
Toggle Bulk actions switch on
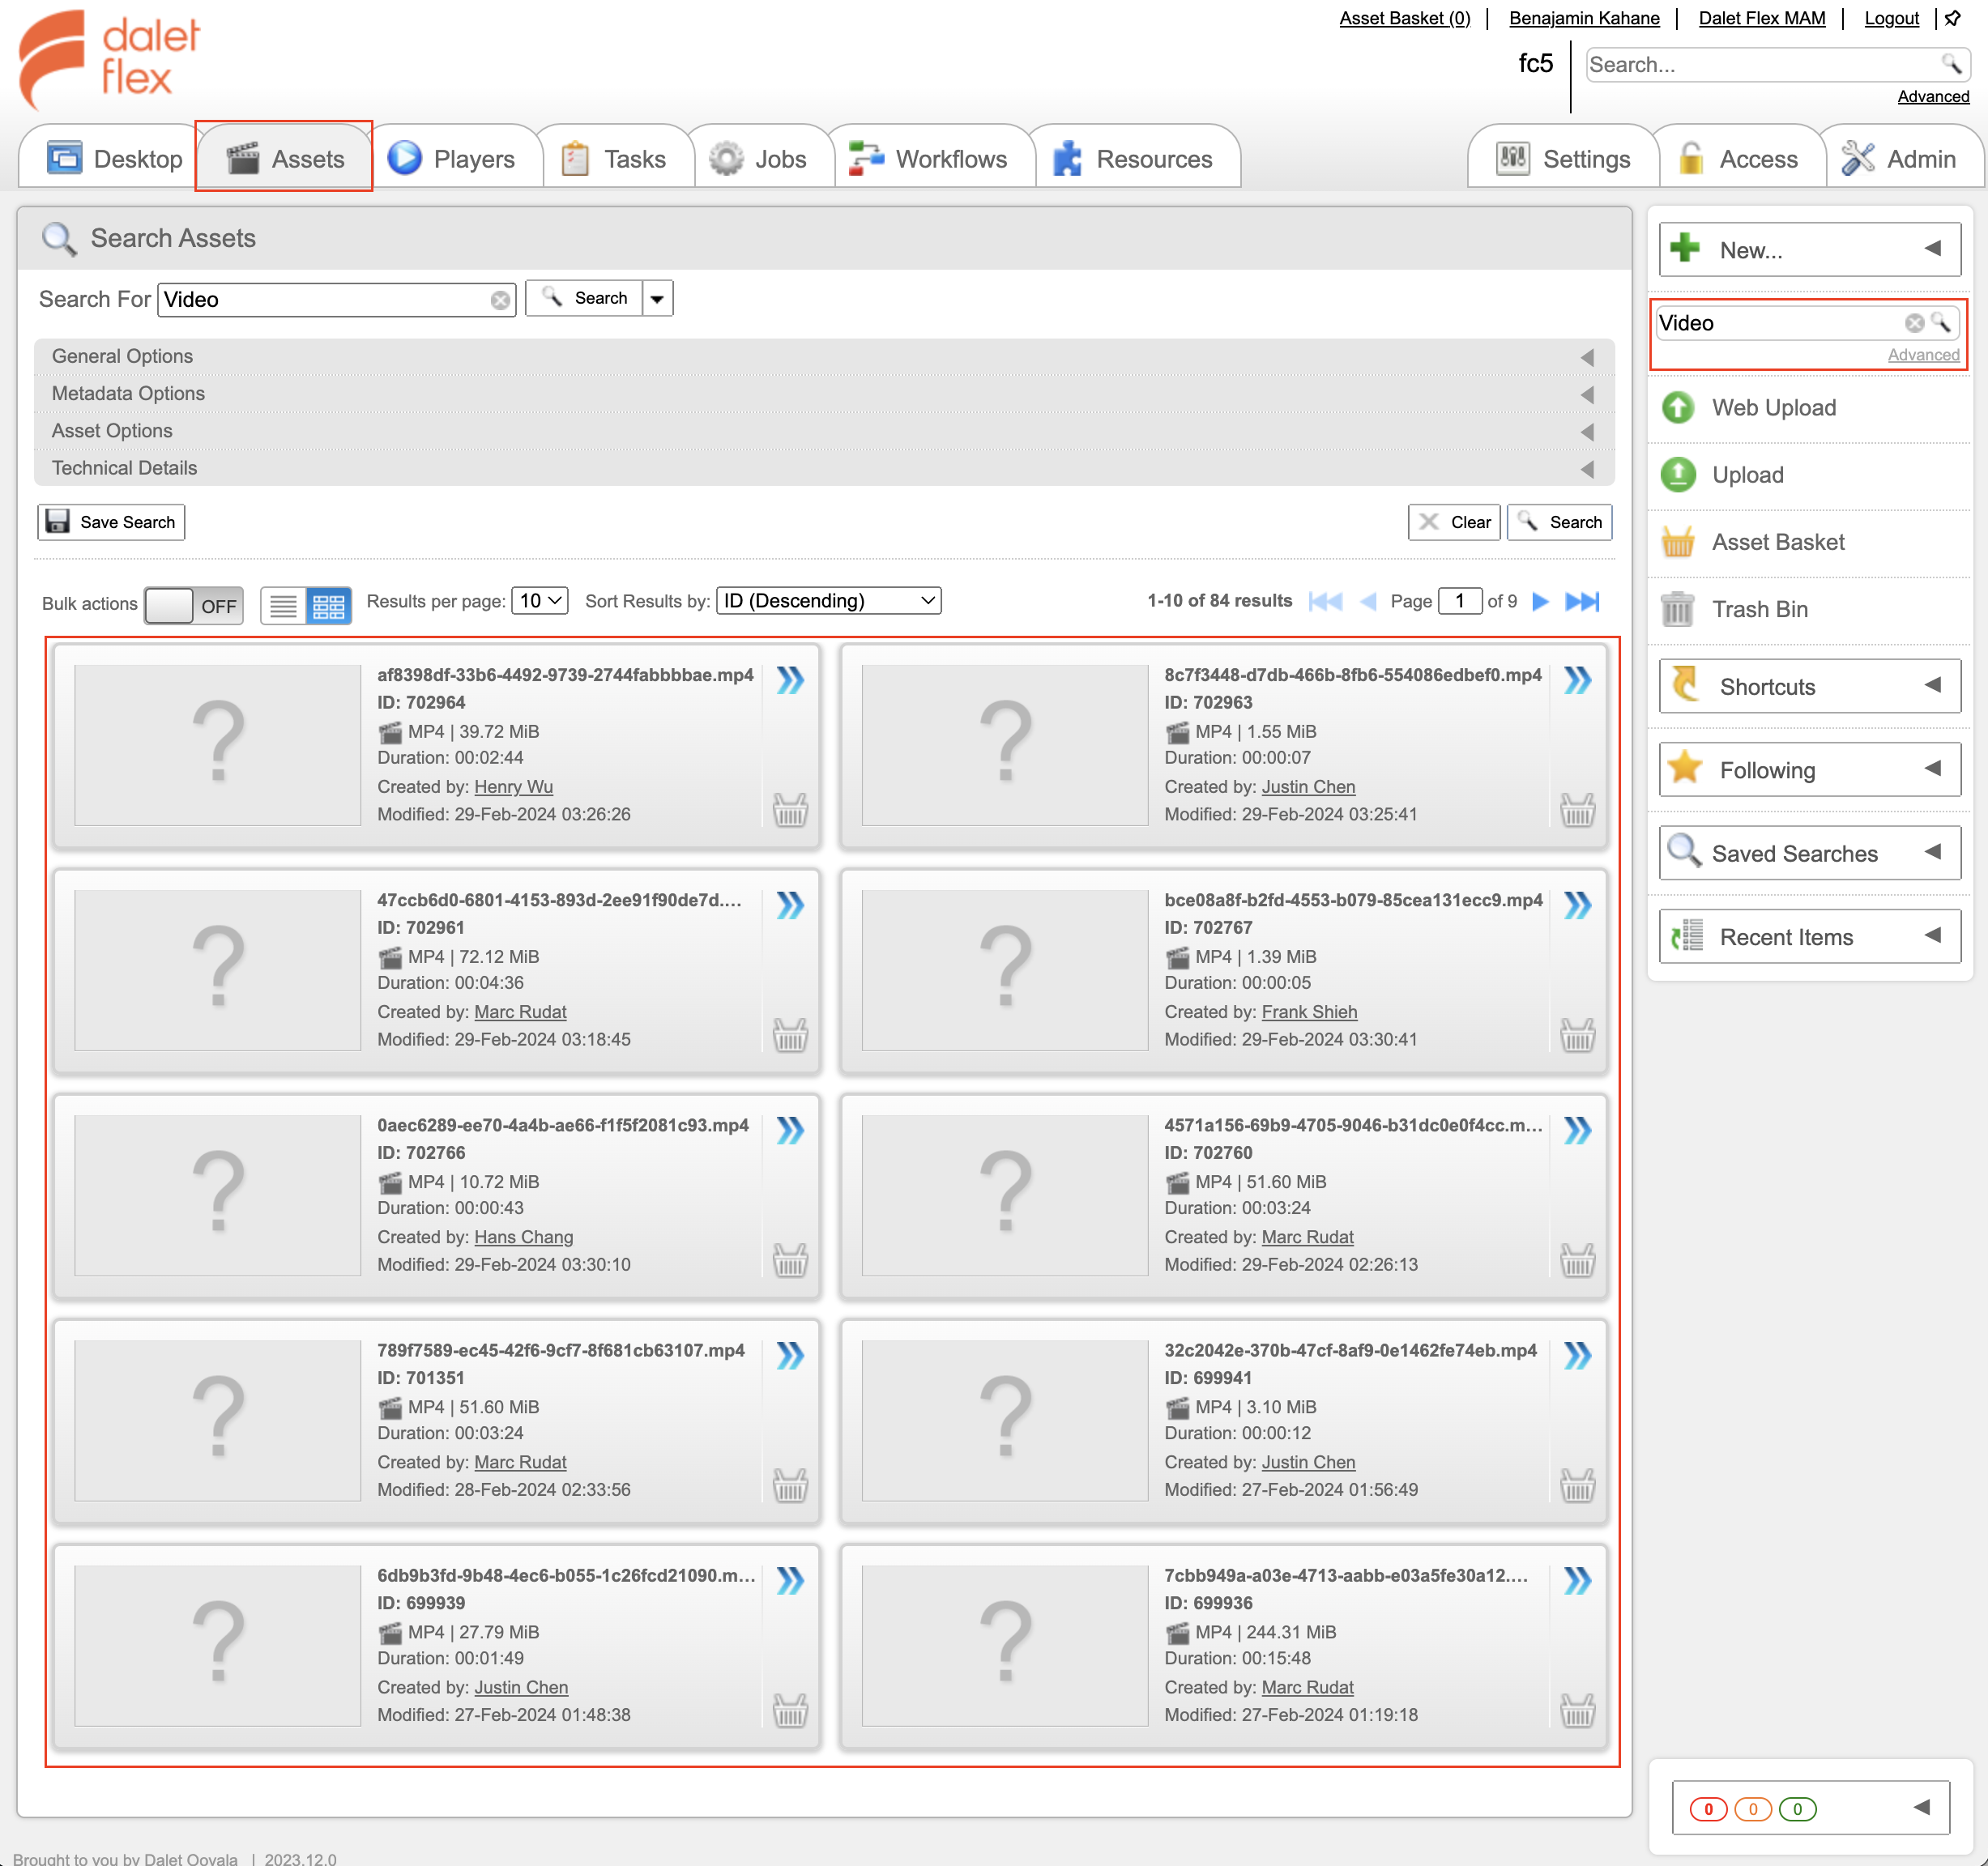[194, 605]
